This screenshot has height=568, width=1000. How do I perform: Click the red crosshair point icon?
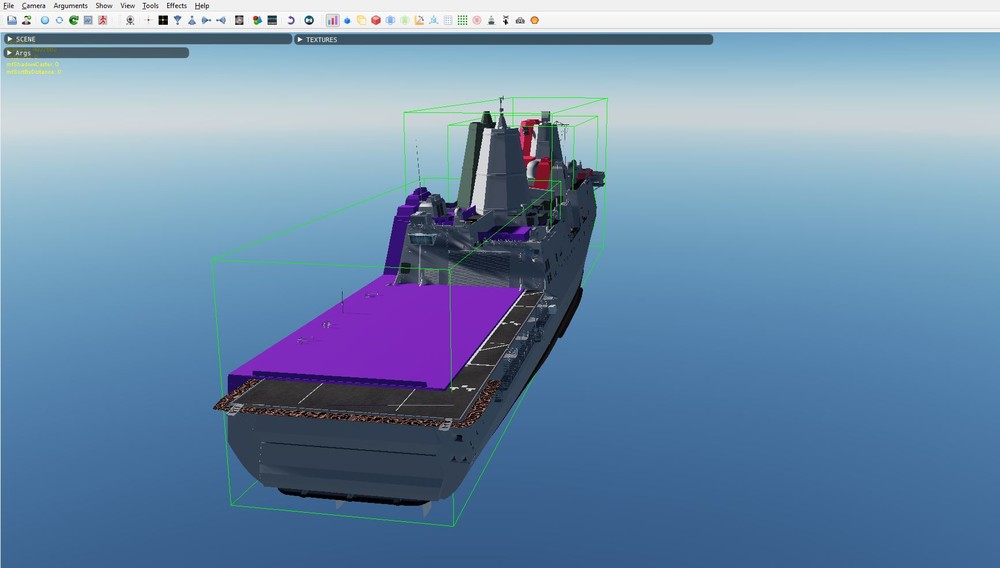coord(149,20)
